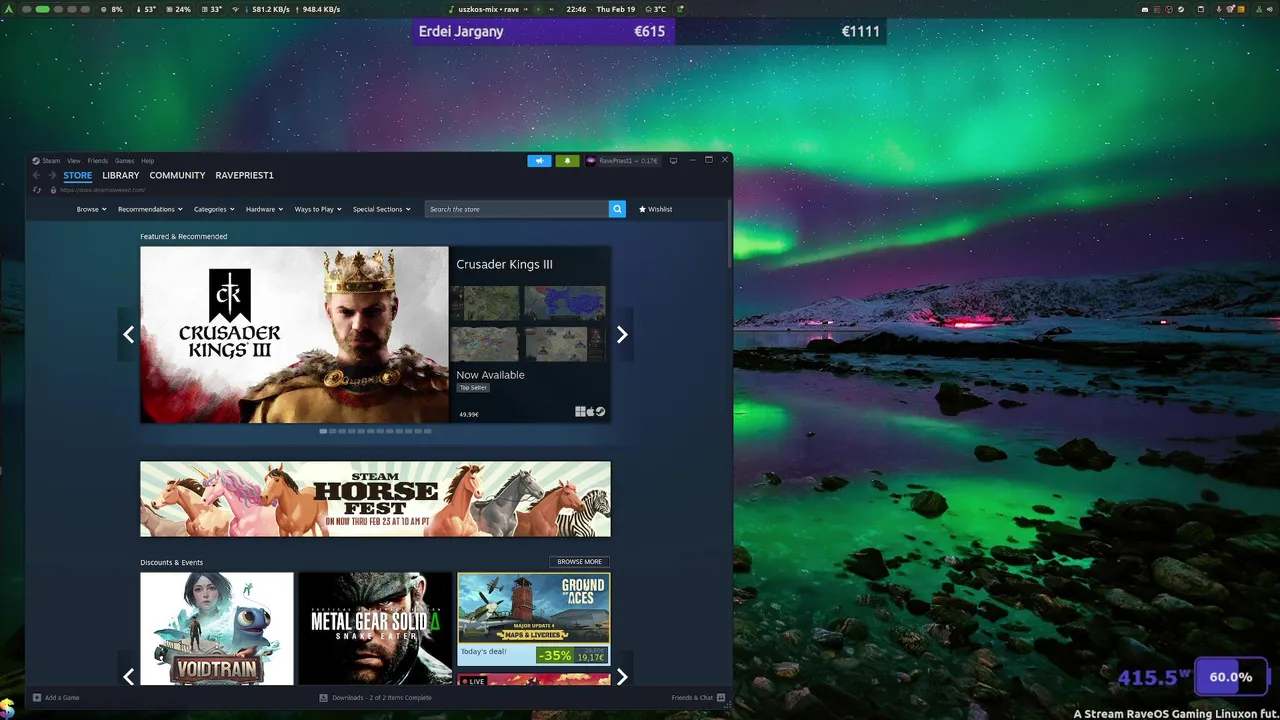Open the Steam Horse Fest banner
Screen dimensions: 1280x720
[x=375, y=499]
